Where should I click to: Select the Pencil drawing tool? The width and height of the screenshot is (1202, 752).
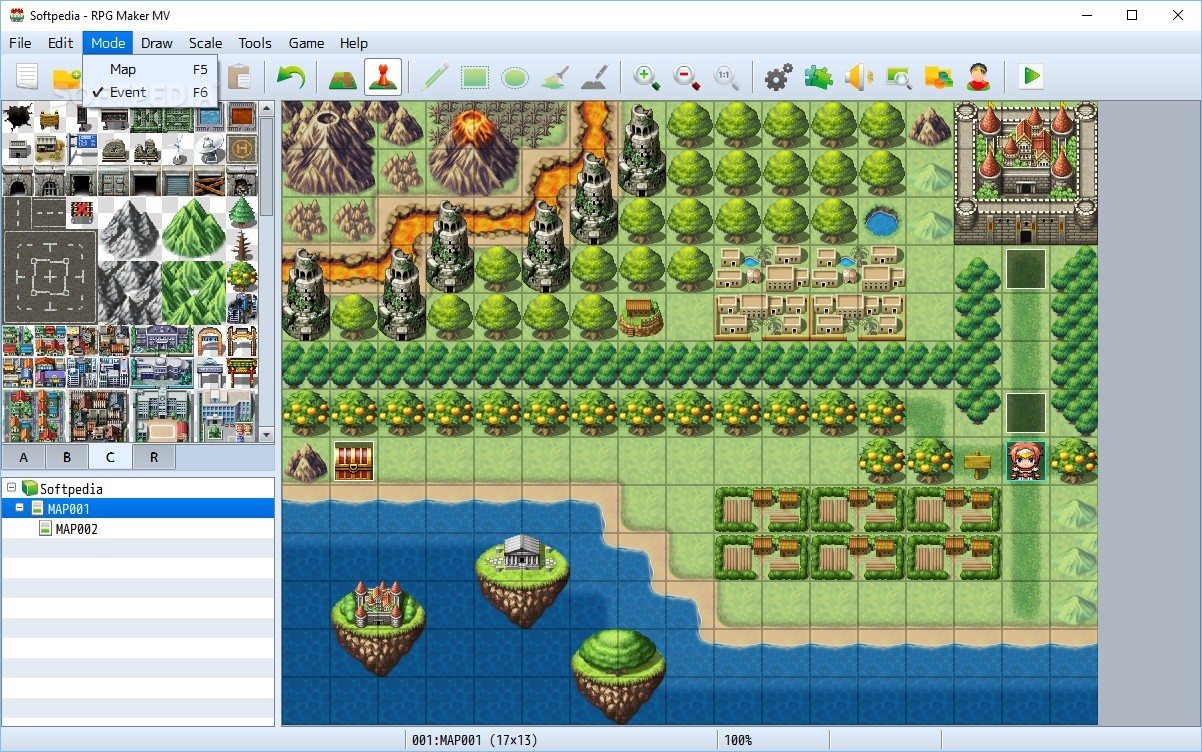435,77
